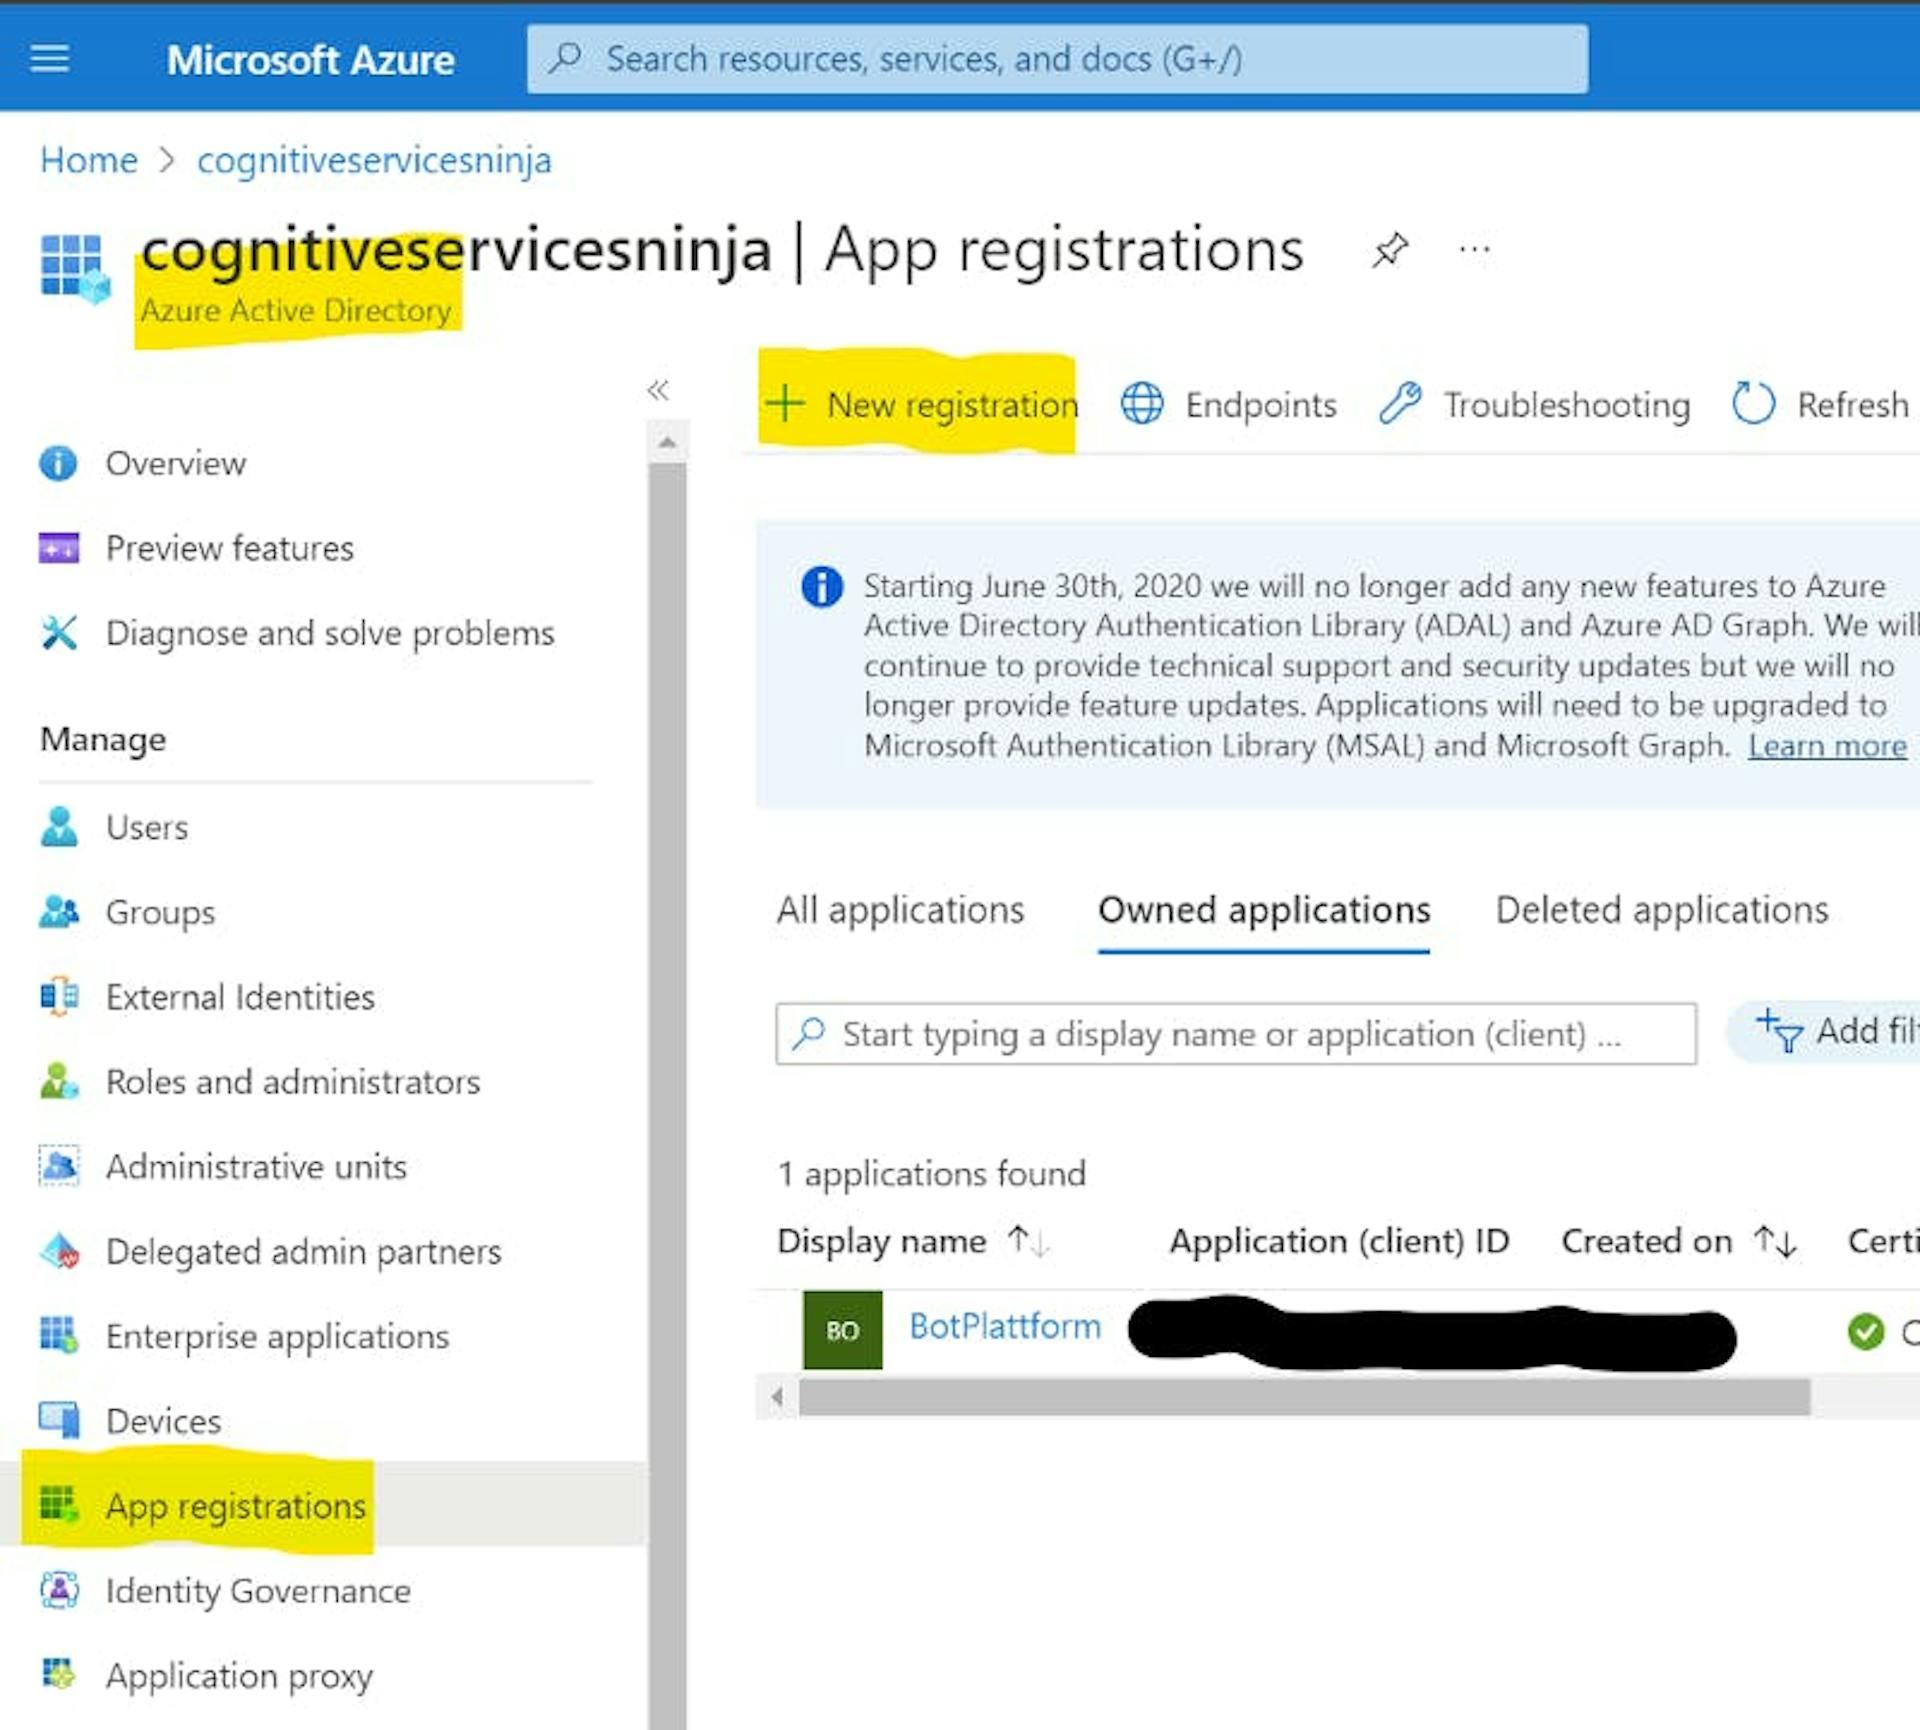This screenshot has height=1730, width=1920.
Task: Click the '1 applications found' text
Action: 932,1173
